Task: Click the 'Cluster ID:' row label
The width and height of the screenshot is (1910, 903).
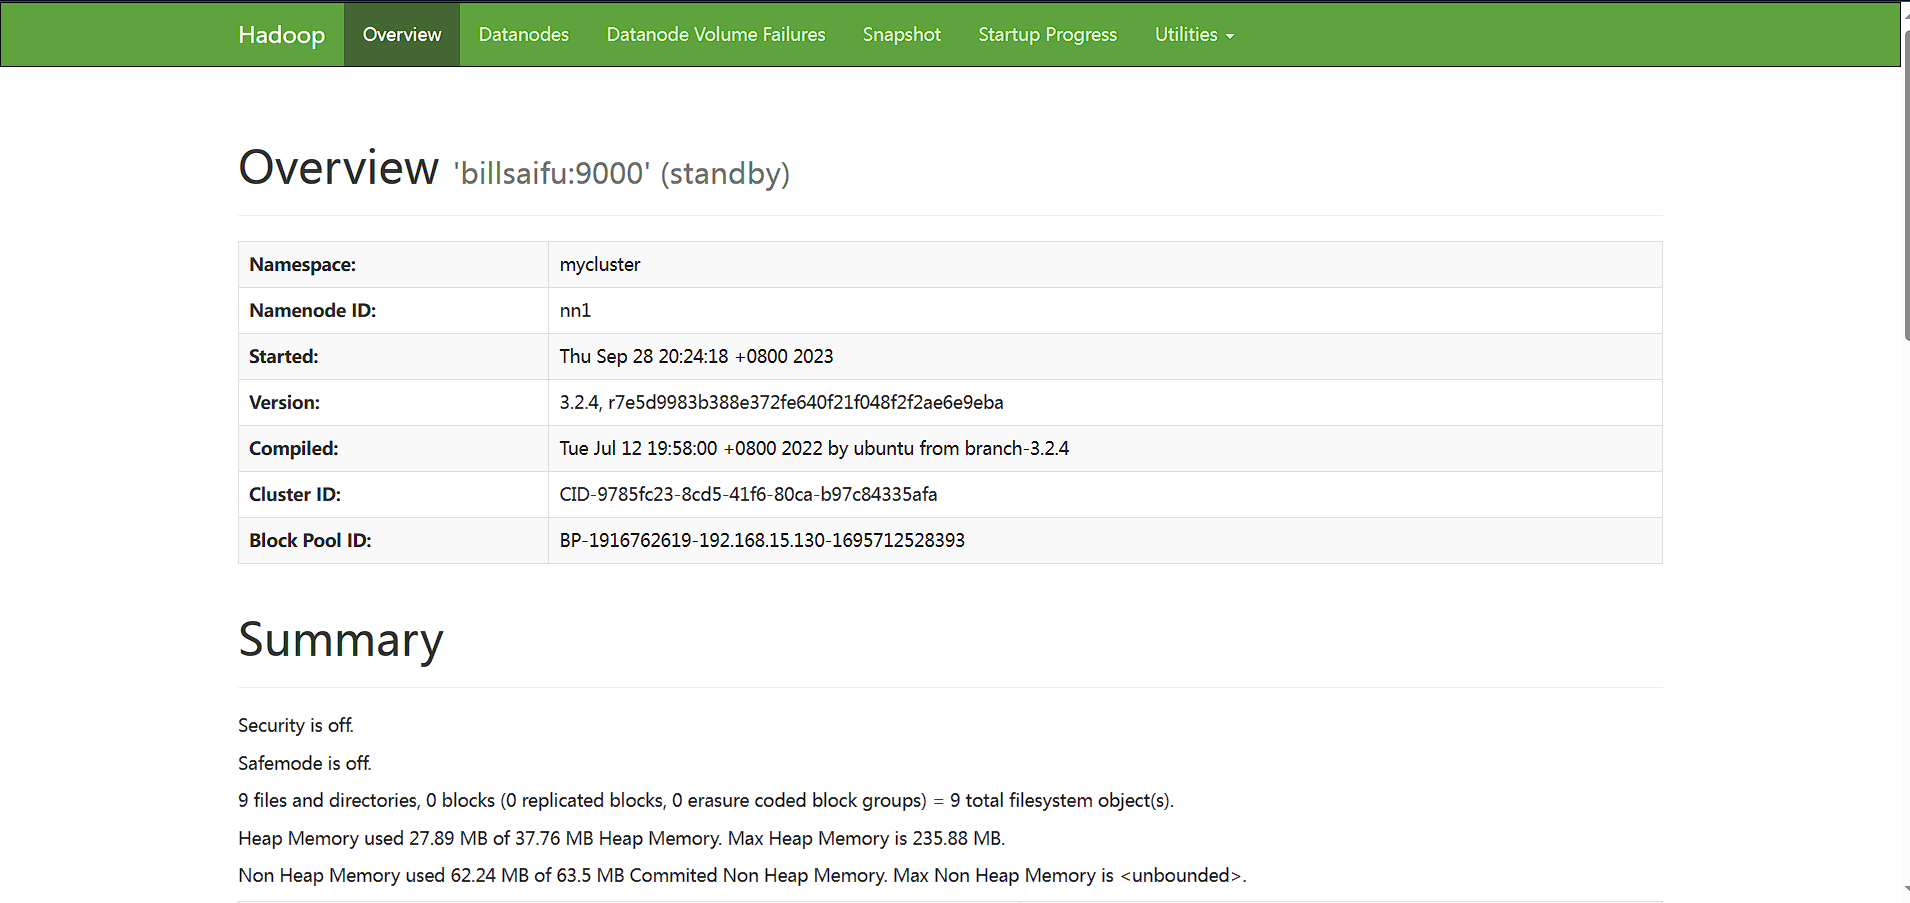Action: pyautogui.click(x=294, y=495)
